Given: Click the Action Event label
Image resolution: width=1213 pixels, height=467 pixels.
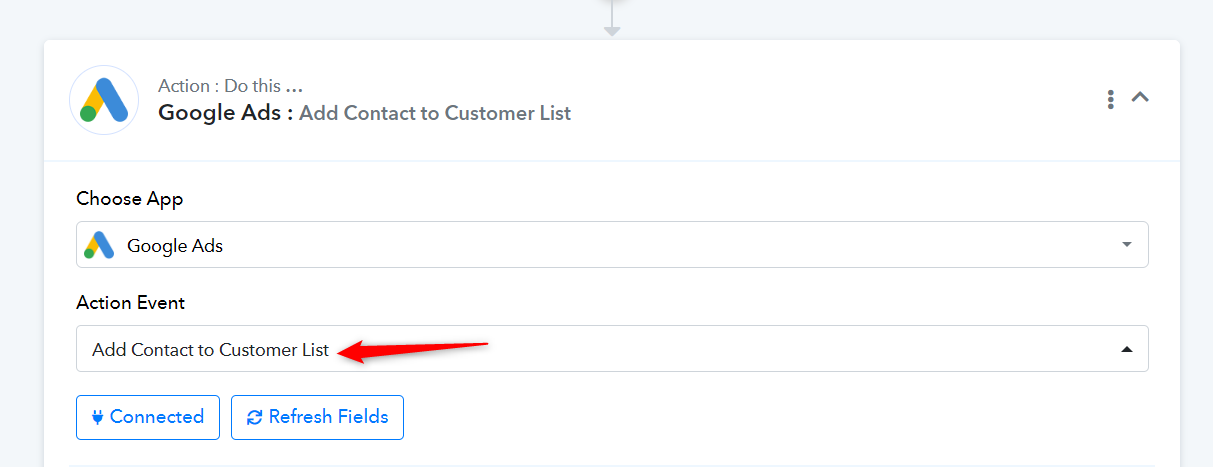Looking at the screenshot, I should click(131, 303).
